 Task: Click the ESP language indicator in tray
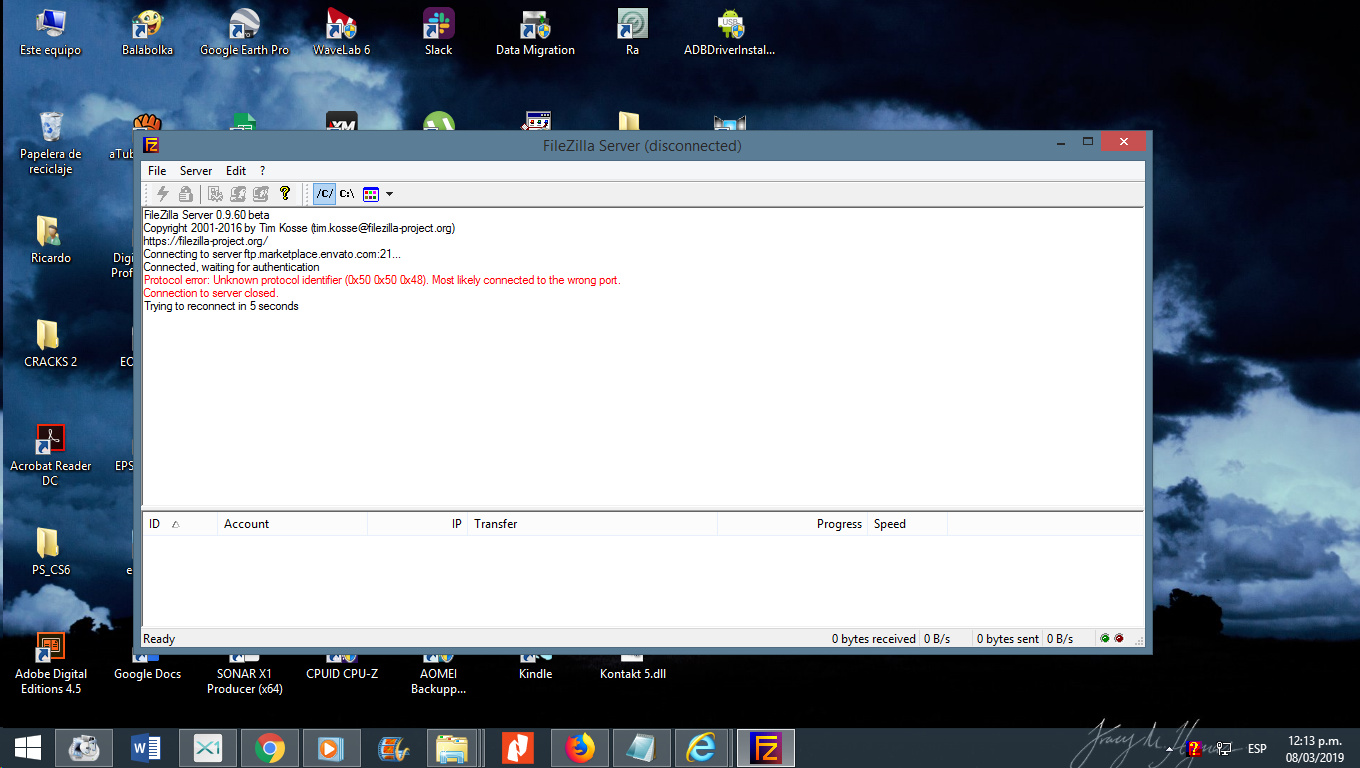click(x=1257, y=749)
